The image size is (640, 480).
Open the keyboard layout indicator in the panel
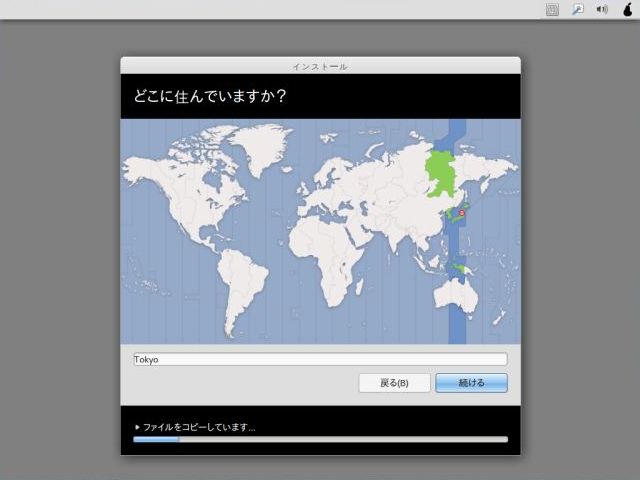point(552,9)
